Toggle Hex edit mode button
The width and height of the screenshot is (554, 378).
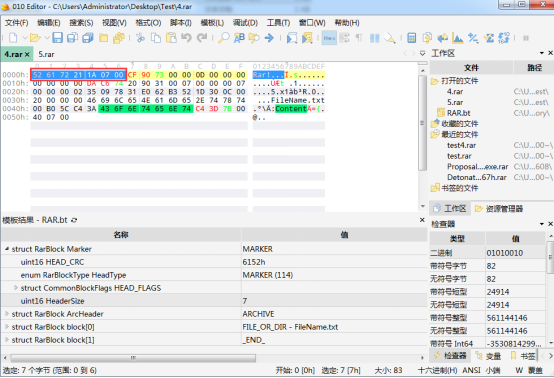(x=329, y=38)
